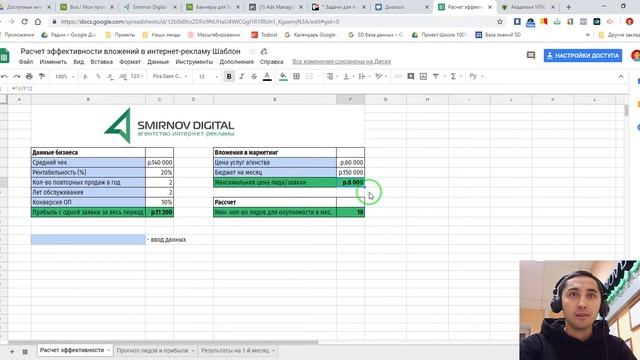640x360 pixels.
Task: Open the Справка menu
Action: (271, 62)
